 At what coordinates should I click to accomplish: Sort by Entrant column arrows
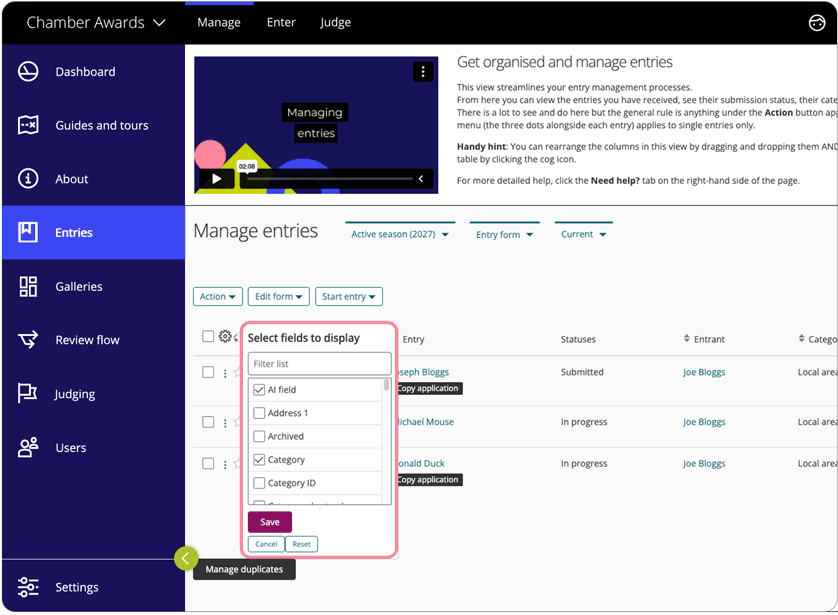687,339
